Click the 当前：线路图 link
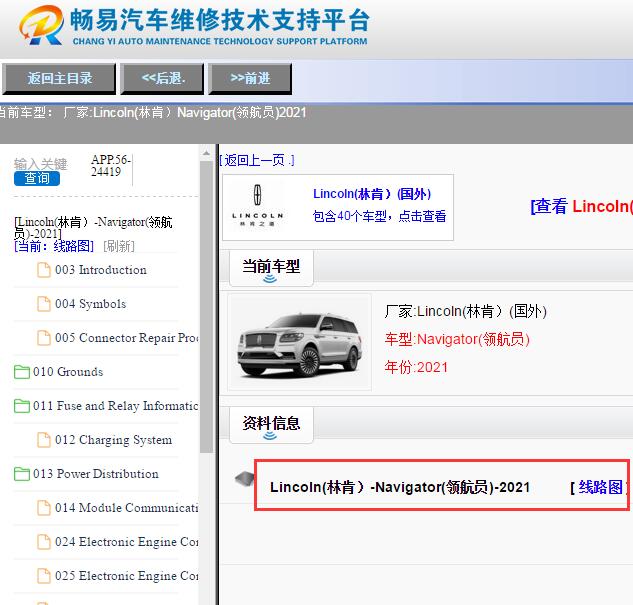 [x=54, y=246]
